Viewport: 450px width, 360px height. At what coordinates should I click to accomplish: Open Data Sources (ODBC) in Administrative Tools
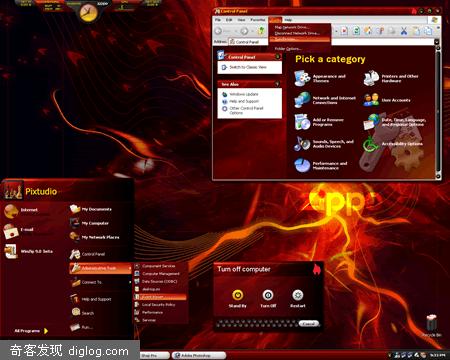[x=161, y=281]
